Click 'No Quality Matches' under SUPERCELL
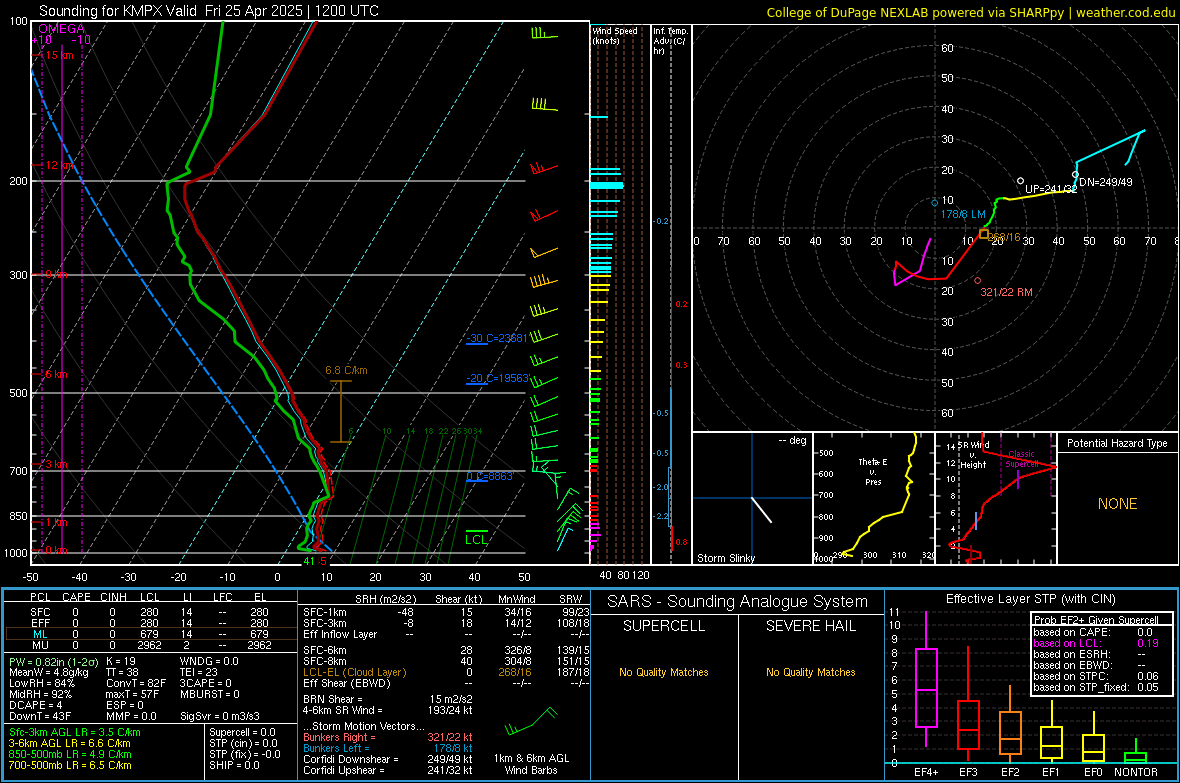 [x=664, y=672]
